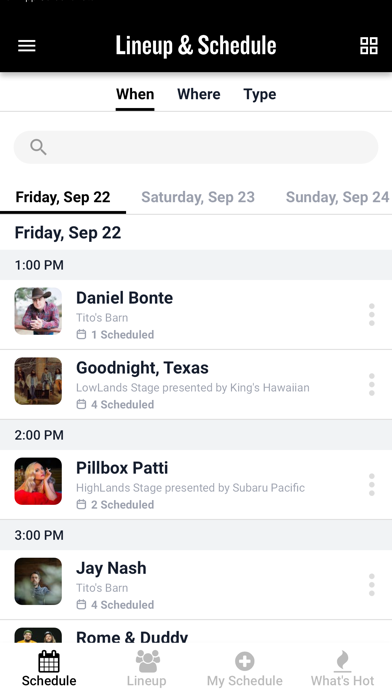Switch to Sunday, Sep 24 tab
This screenshot has width=392, height=696.
[337, 197]
